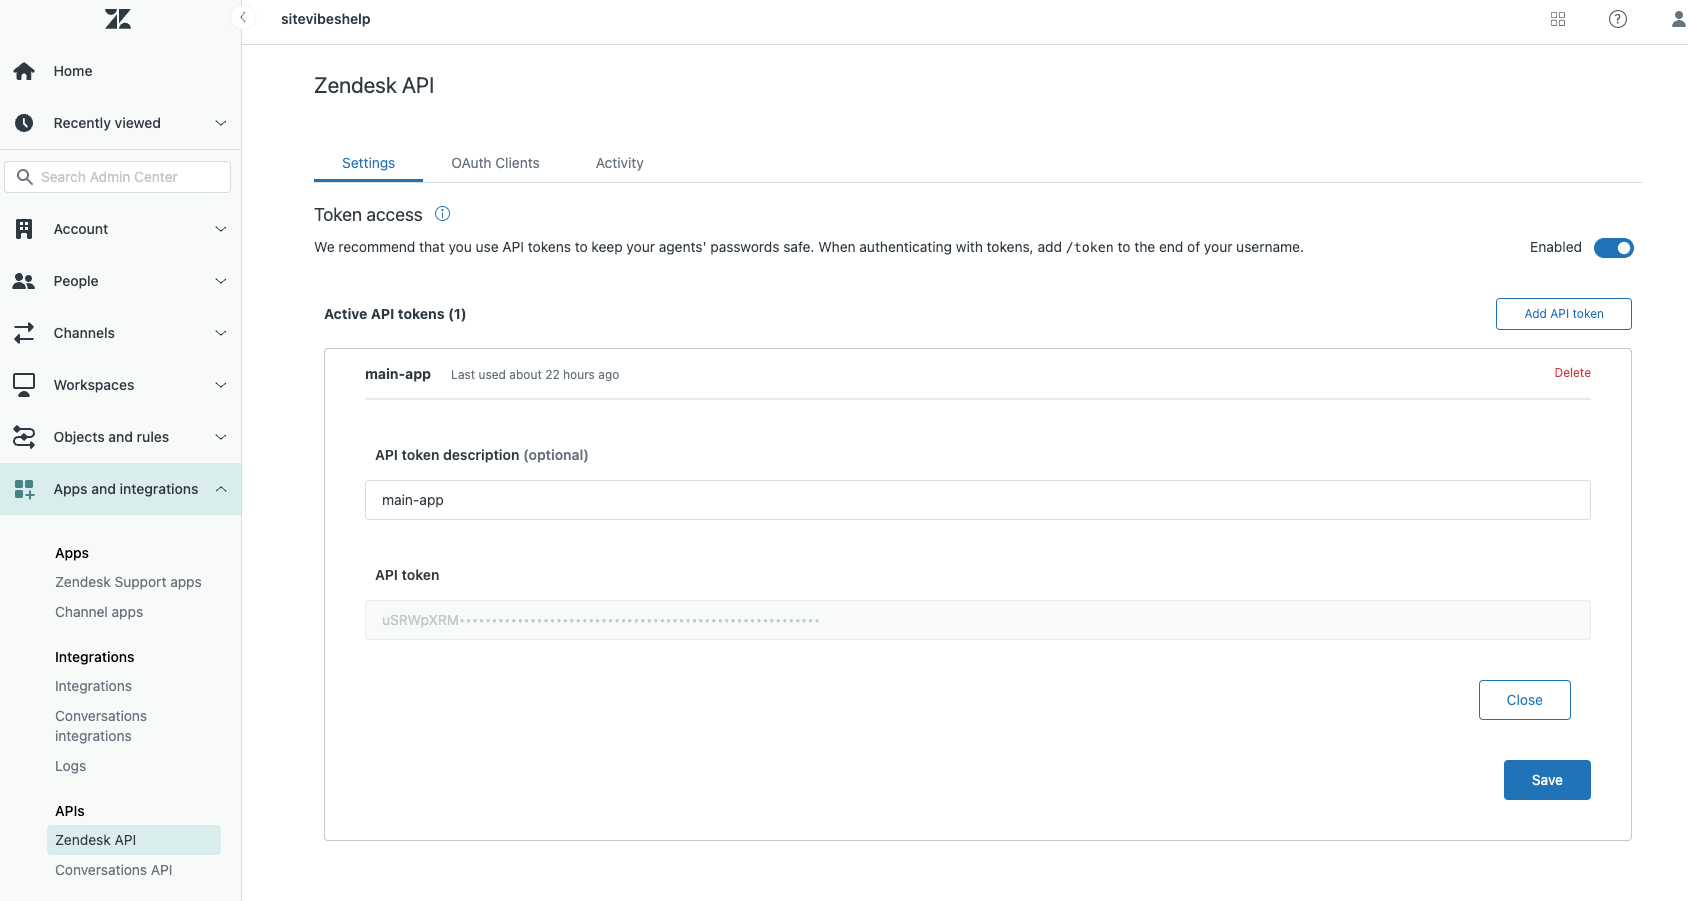Click the Active API tokens (1) heading
1688x901 pixels.
coord(395,314)
